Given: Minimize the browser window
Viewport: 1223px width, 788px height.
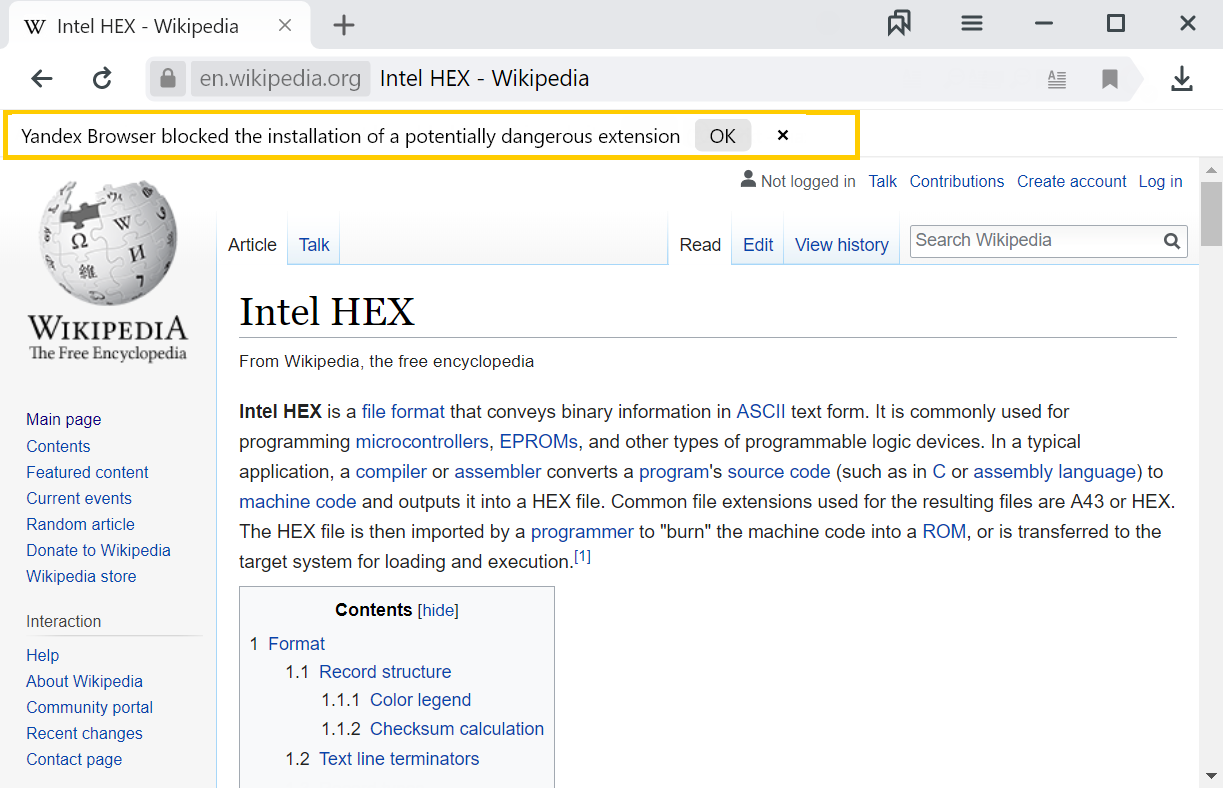Looking at the screenshot, I should coord(1044,24).
